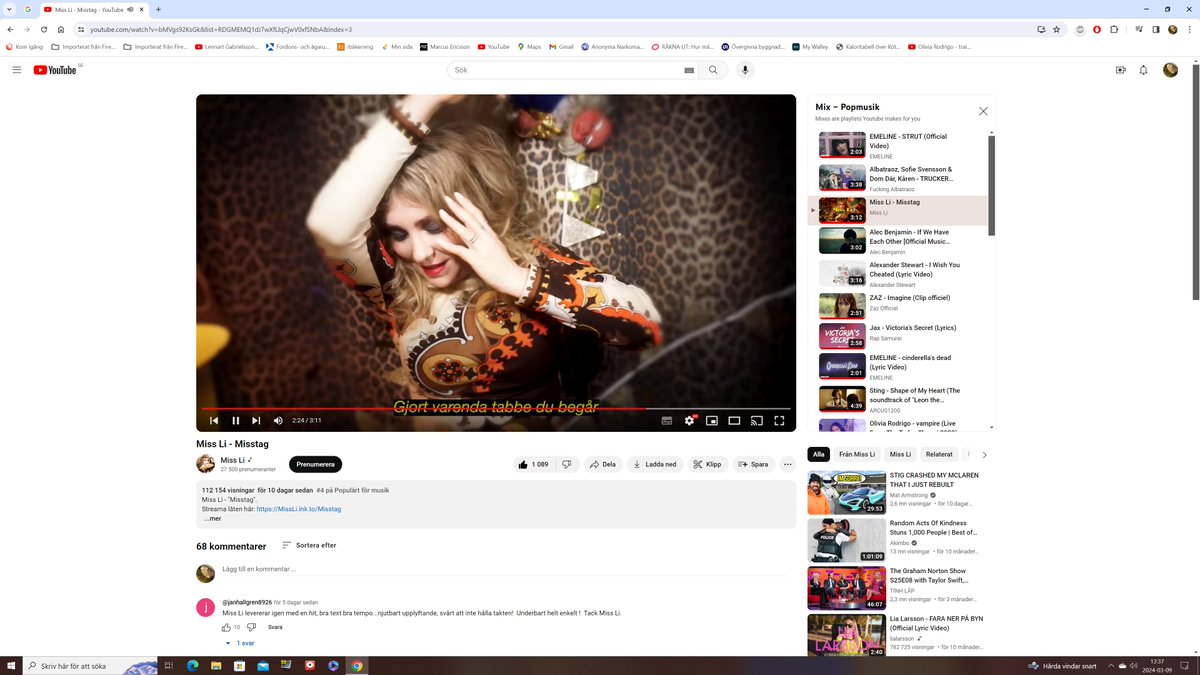The width and height of the screenshot is (1200, 675).
Task: Open the Maps bookmark
Action: pos(529,47)
